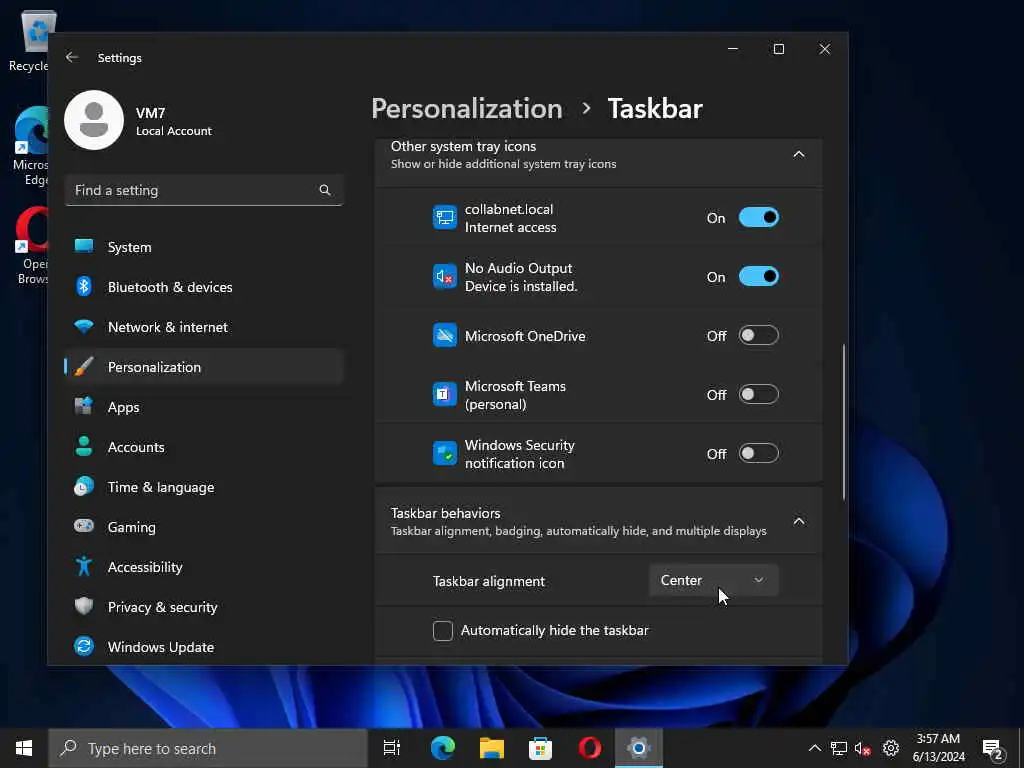Click the search magnifier in Find a setting
The width and height of the screenshot is (1024, 768).
325,190
